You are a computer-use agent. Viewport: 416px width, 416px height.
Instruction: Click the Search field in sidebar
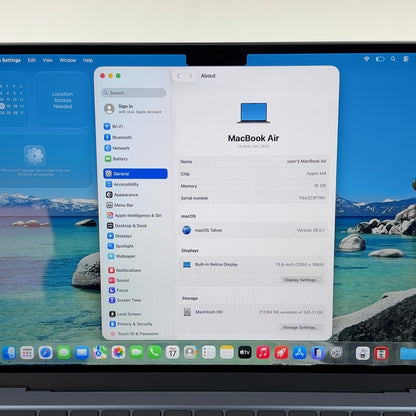point(133,93)
